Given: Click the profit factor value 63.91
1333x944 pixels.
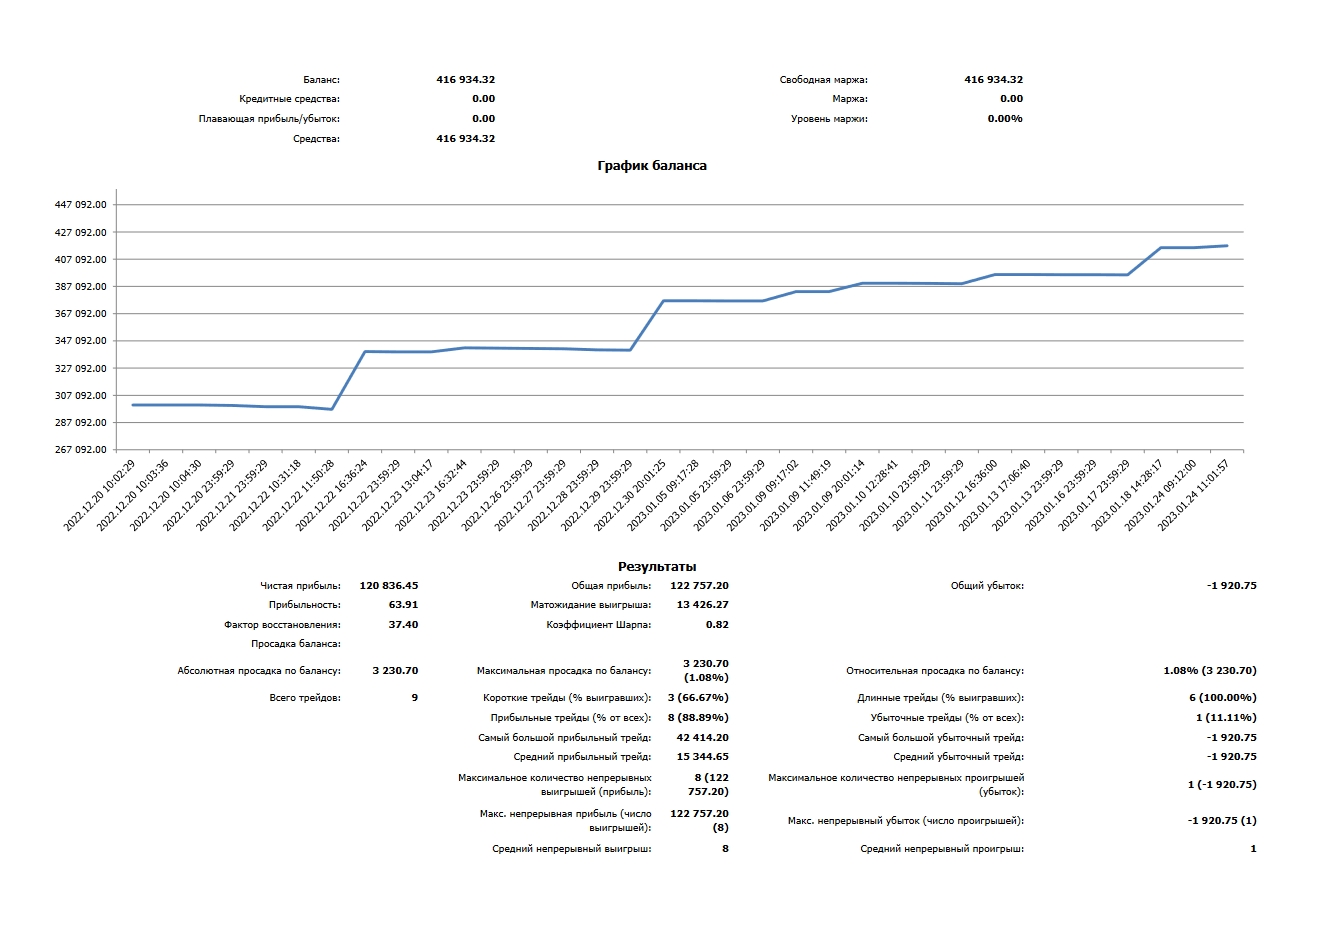Looking at the screenshot, I should click(x=404, y=605).
